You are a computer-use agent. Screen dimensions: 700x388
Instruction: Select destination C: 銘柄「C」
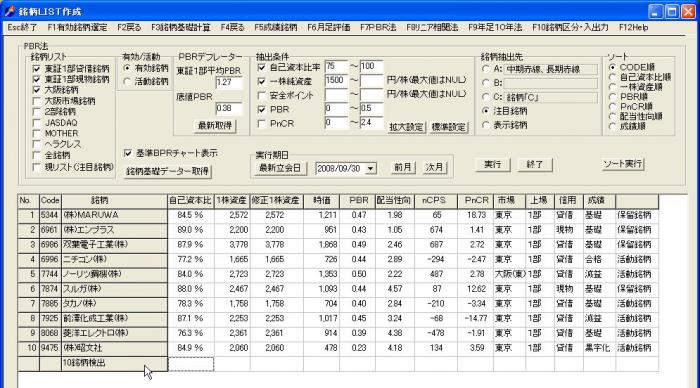486,97
